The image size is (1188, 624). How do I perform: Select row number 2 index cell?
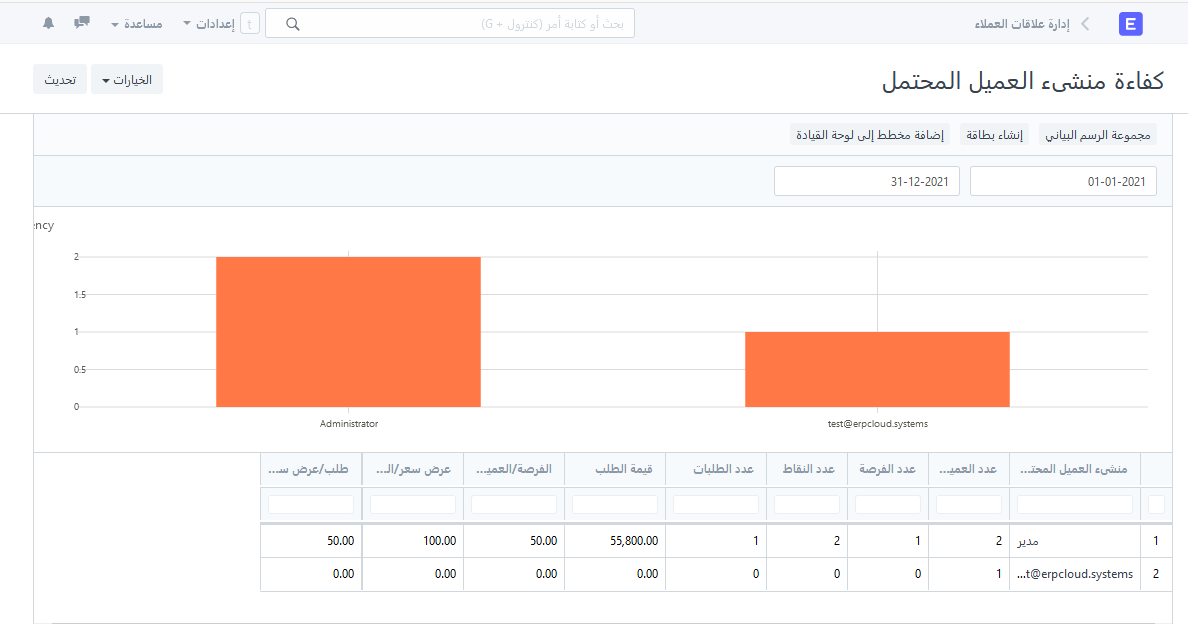[x=1156, y=574]
